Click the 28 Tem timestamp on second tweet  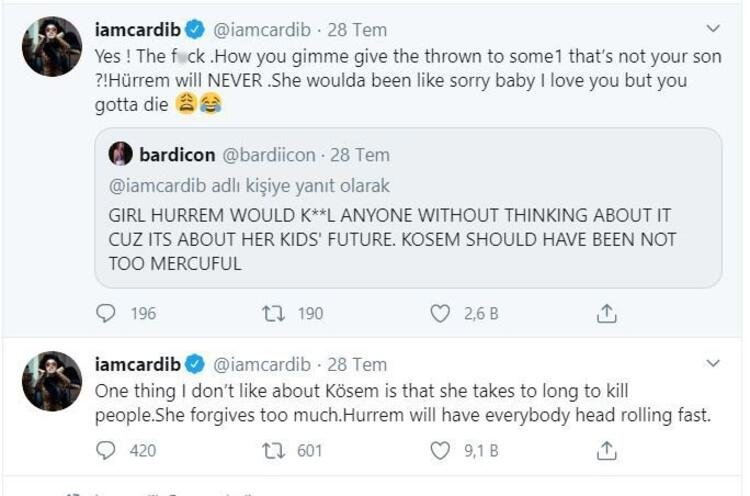coord(357,364)
